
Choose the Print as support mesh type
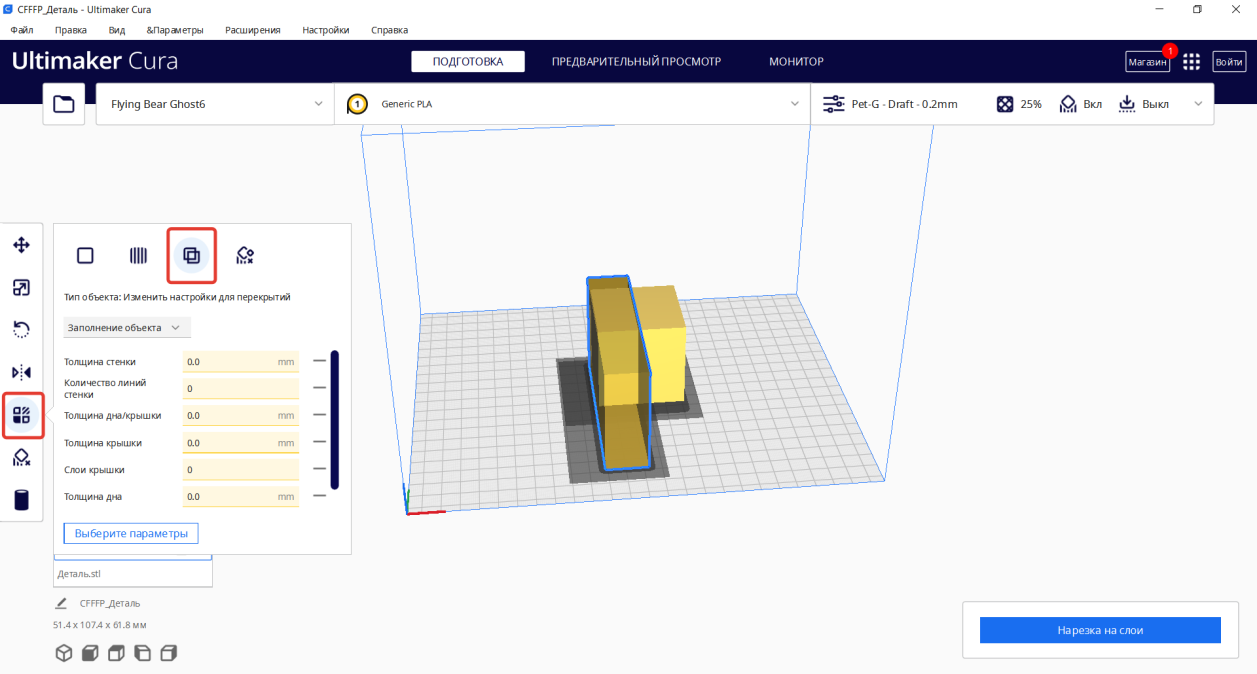(138, 256)
